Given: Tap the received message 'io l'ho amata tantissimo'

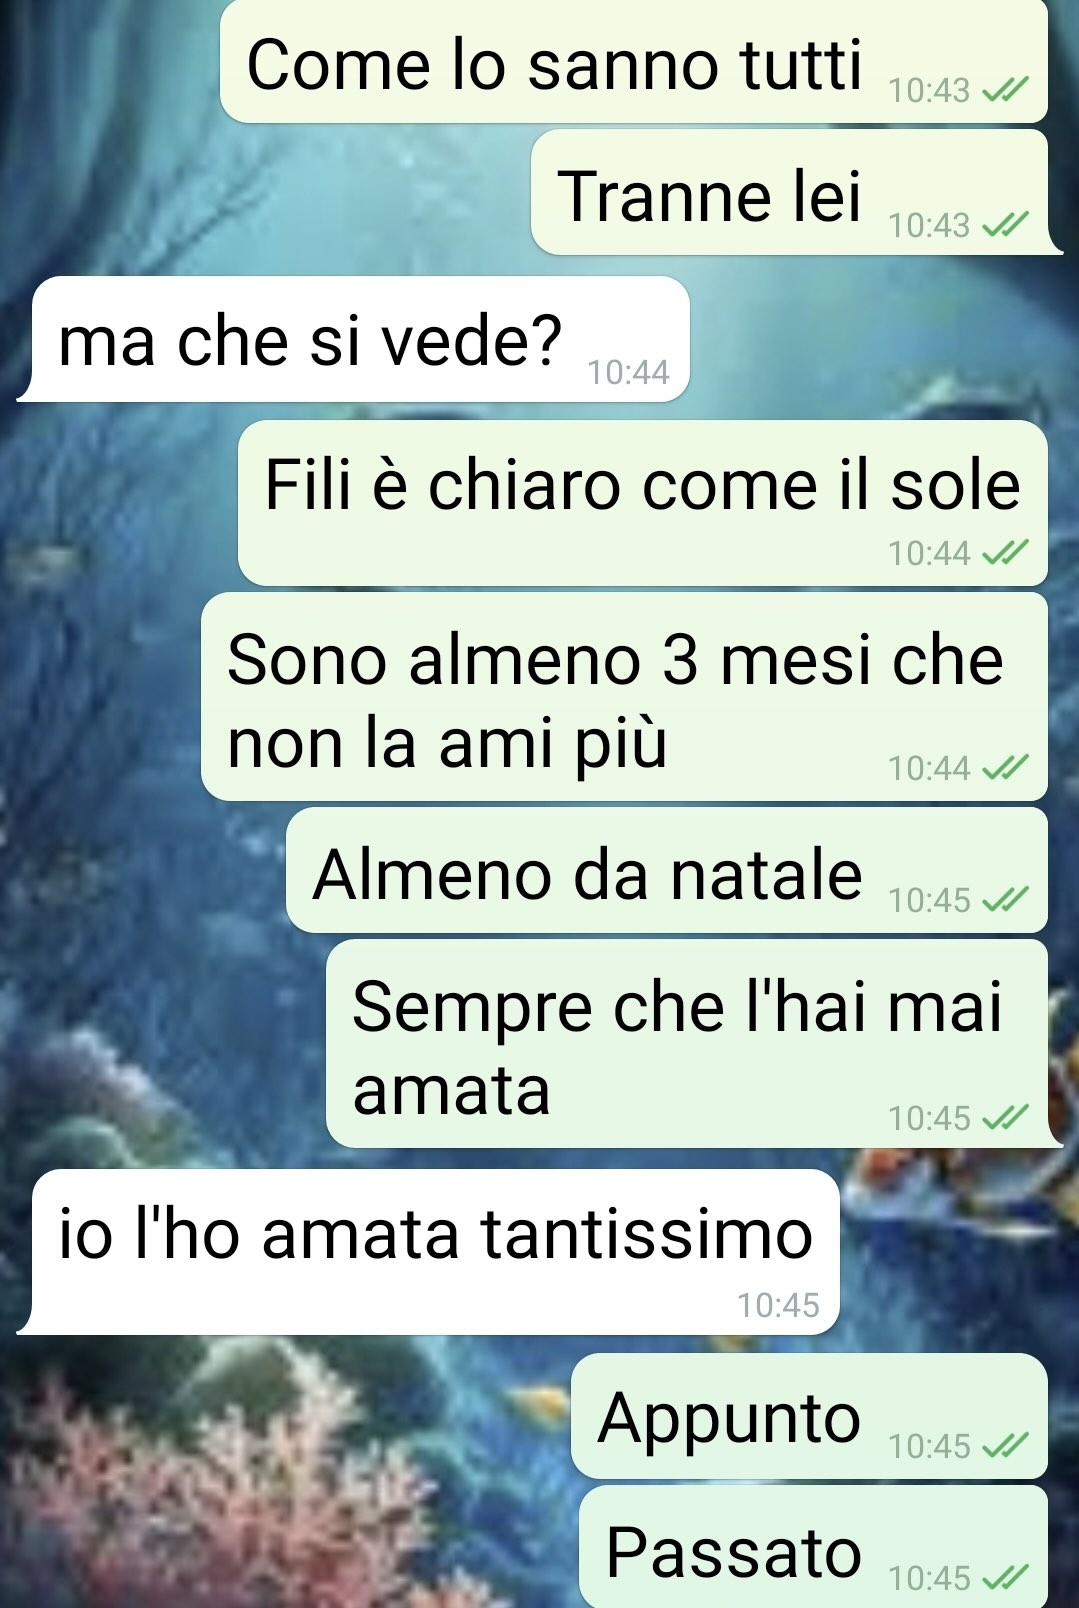Looking at the screenshot, I should click(x=429, y=1252).
